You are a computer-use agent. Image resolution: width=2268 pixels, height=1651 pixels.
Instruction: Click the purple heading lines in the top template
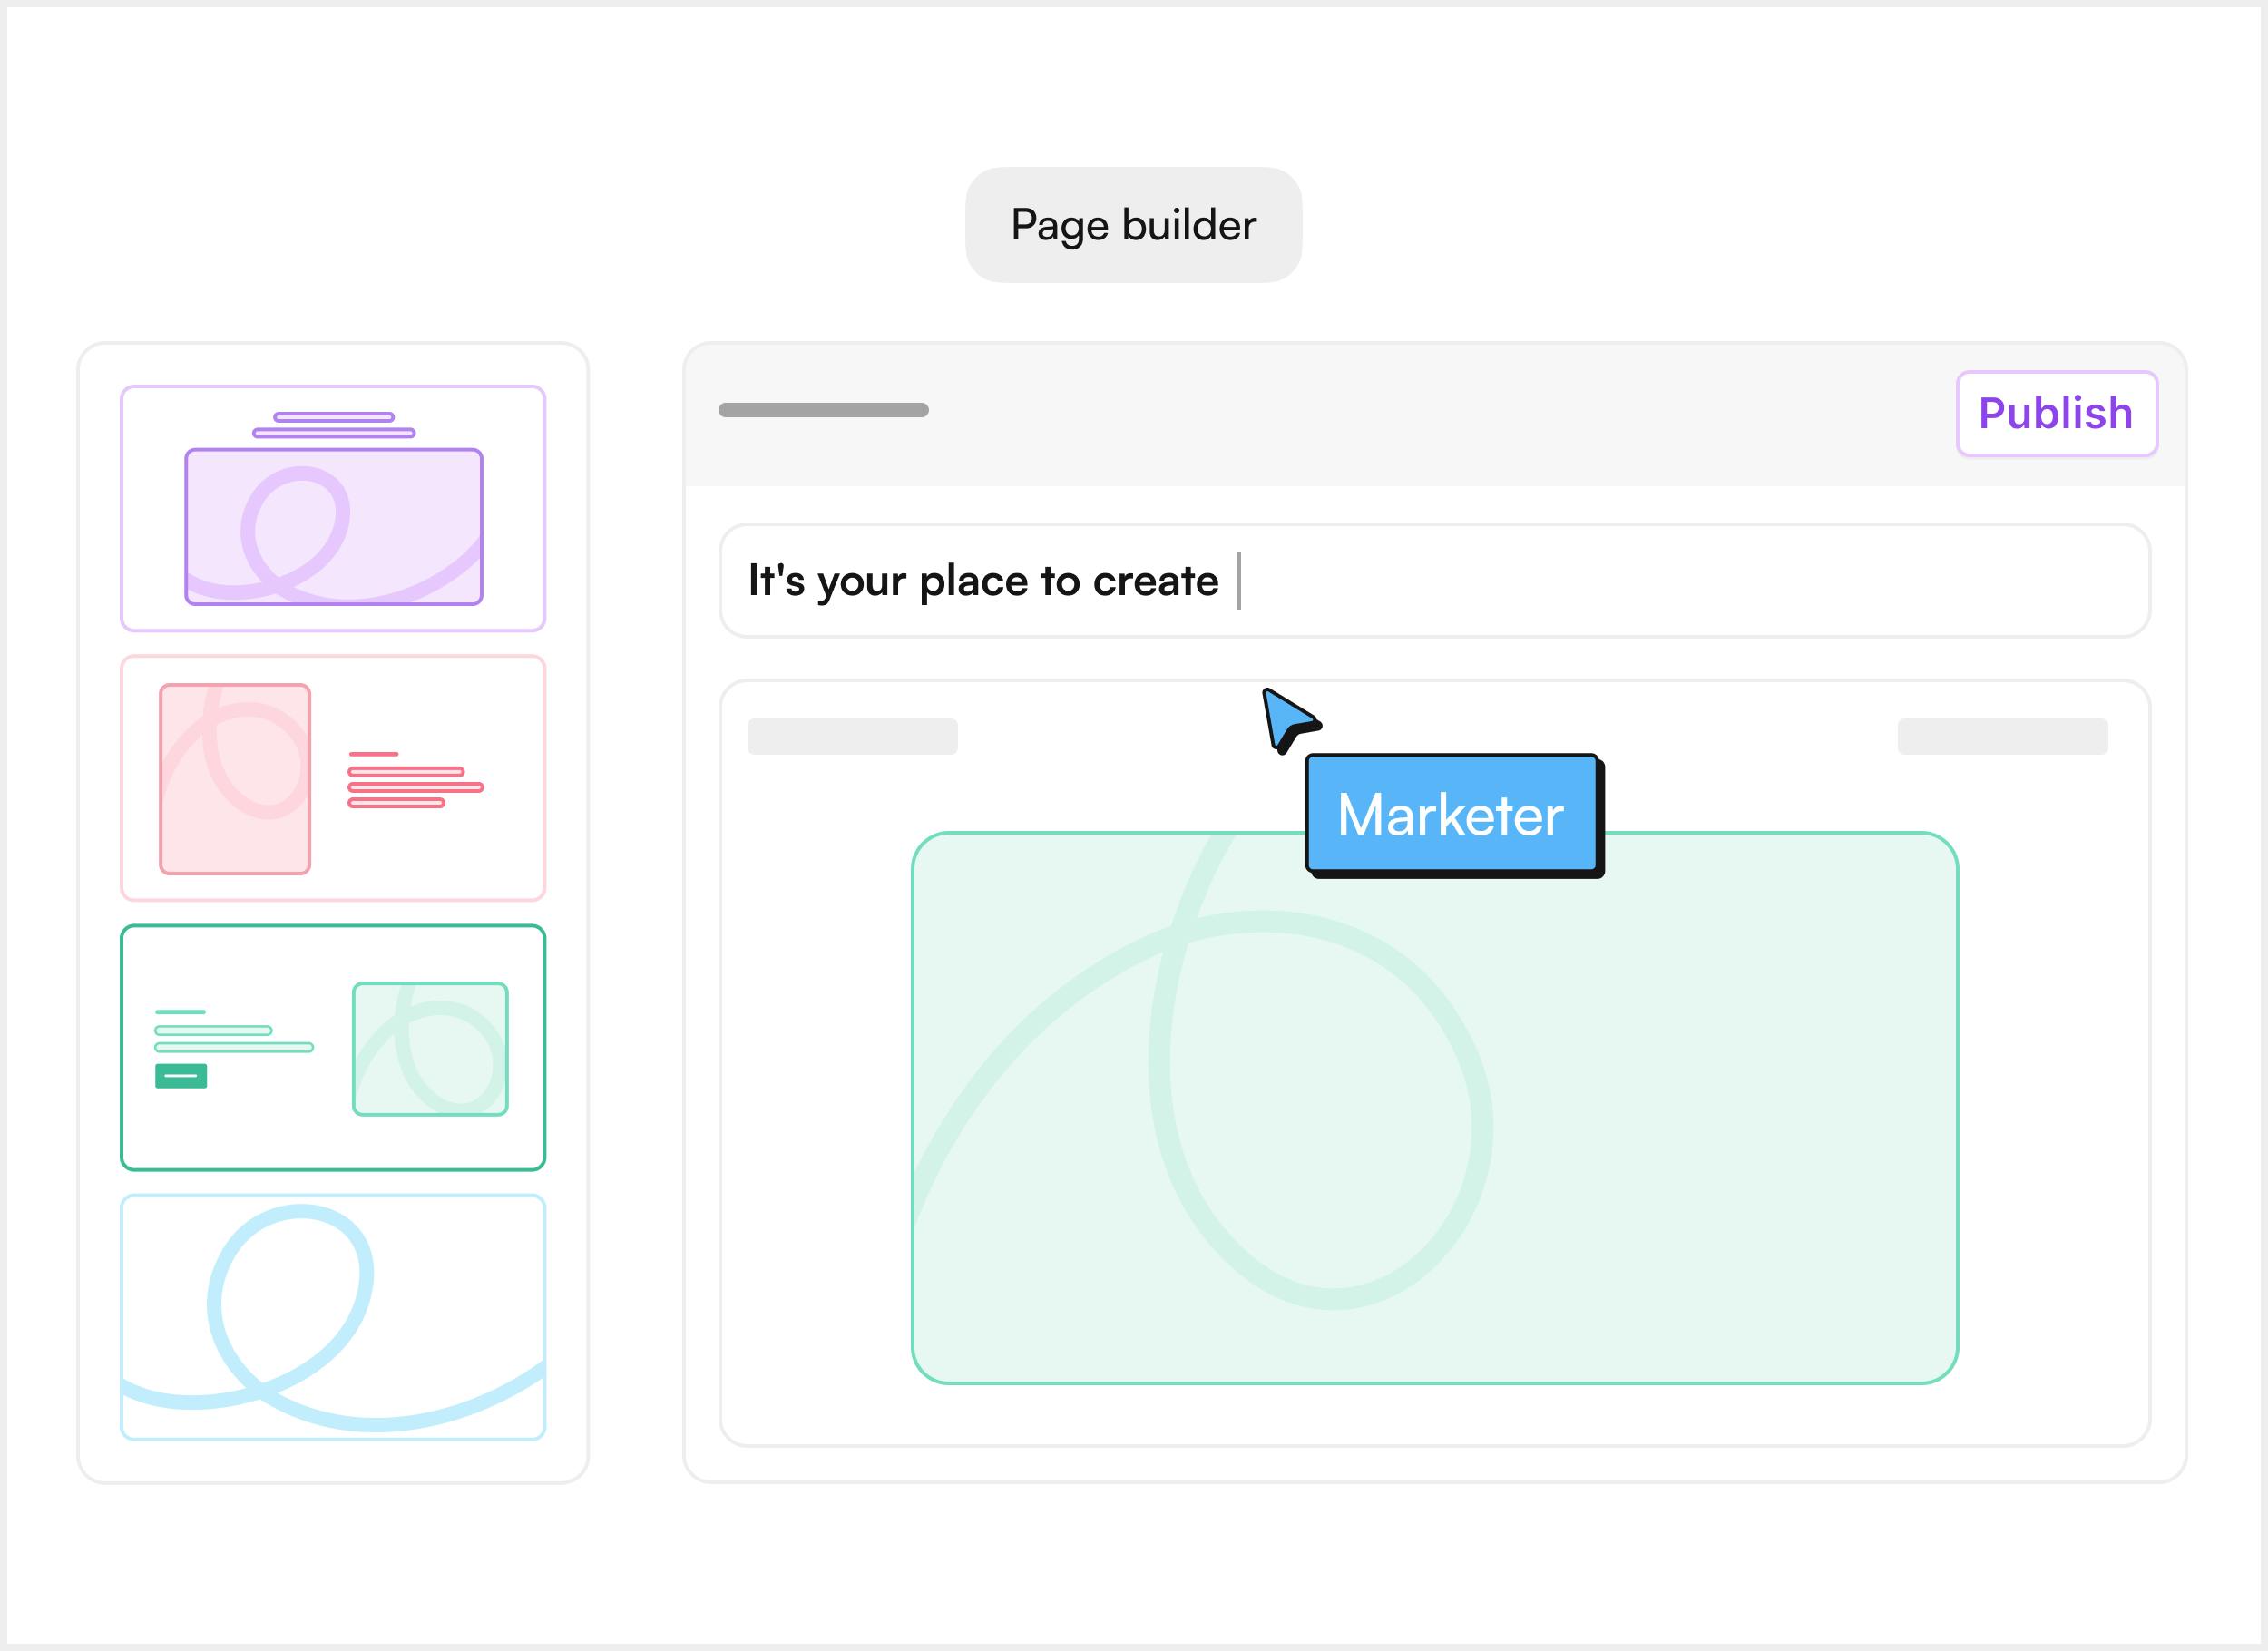click(333, 425)
